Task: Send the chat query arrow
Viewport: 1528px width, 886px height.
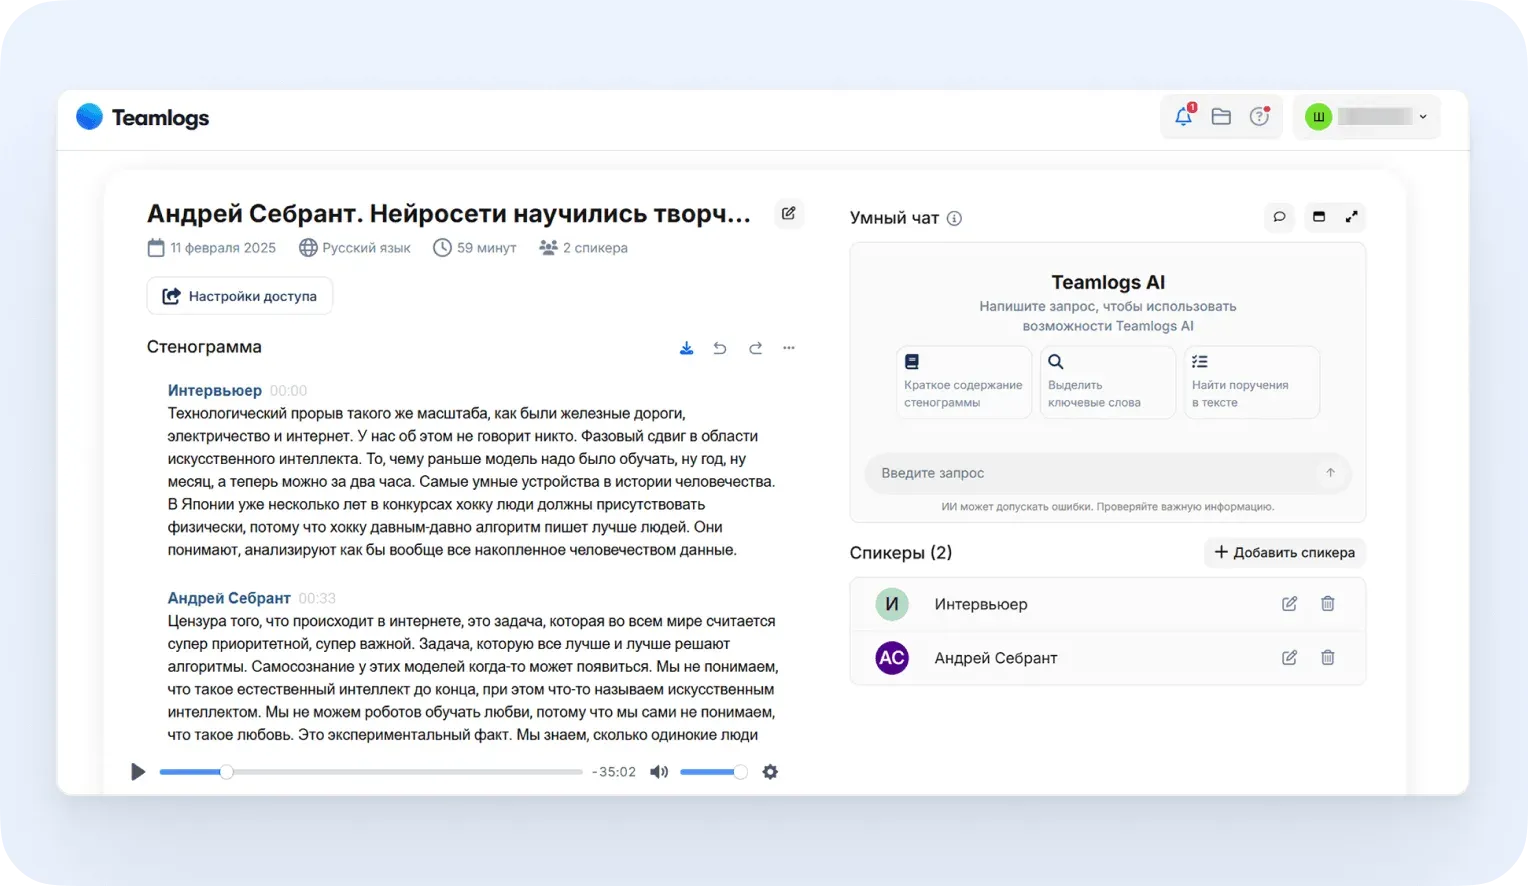Action: (x=1331, y=473)
